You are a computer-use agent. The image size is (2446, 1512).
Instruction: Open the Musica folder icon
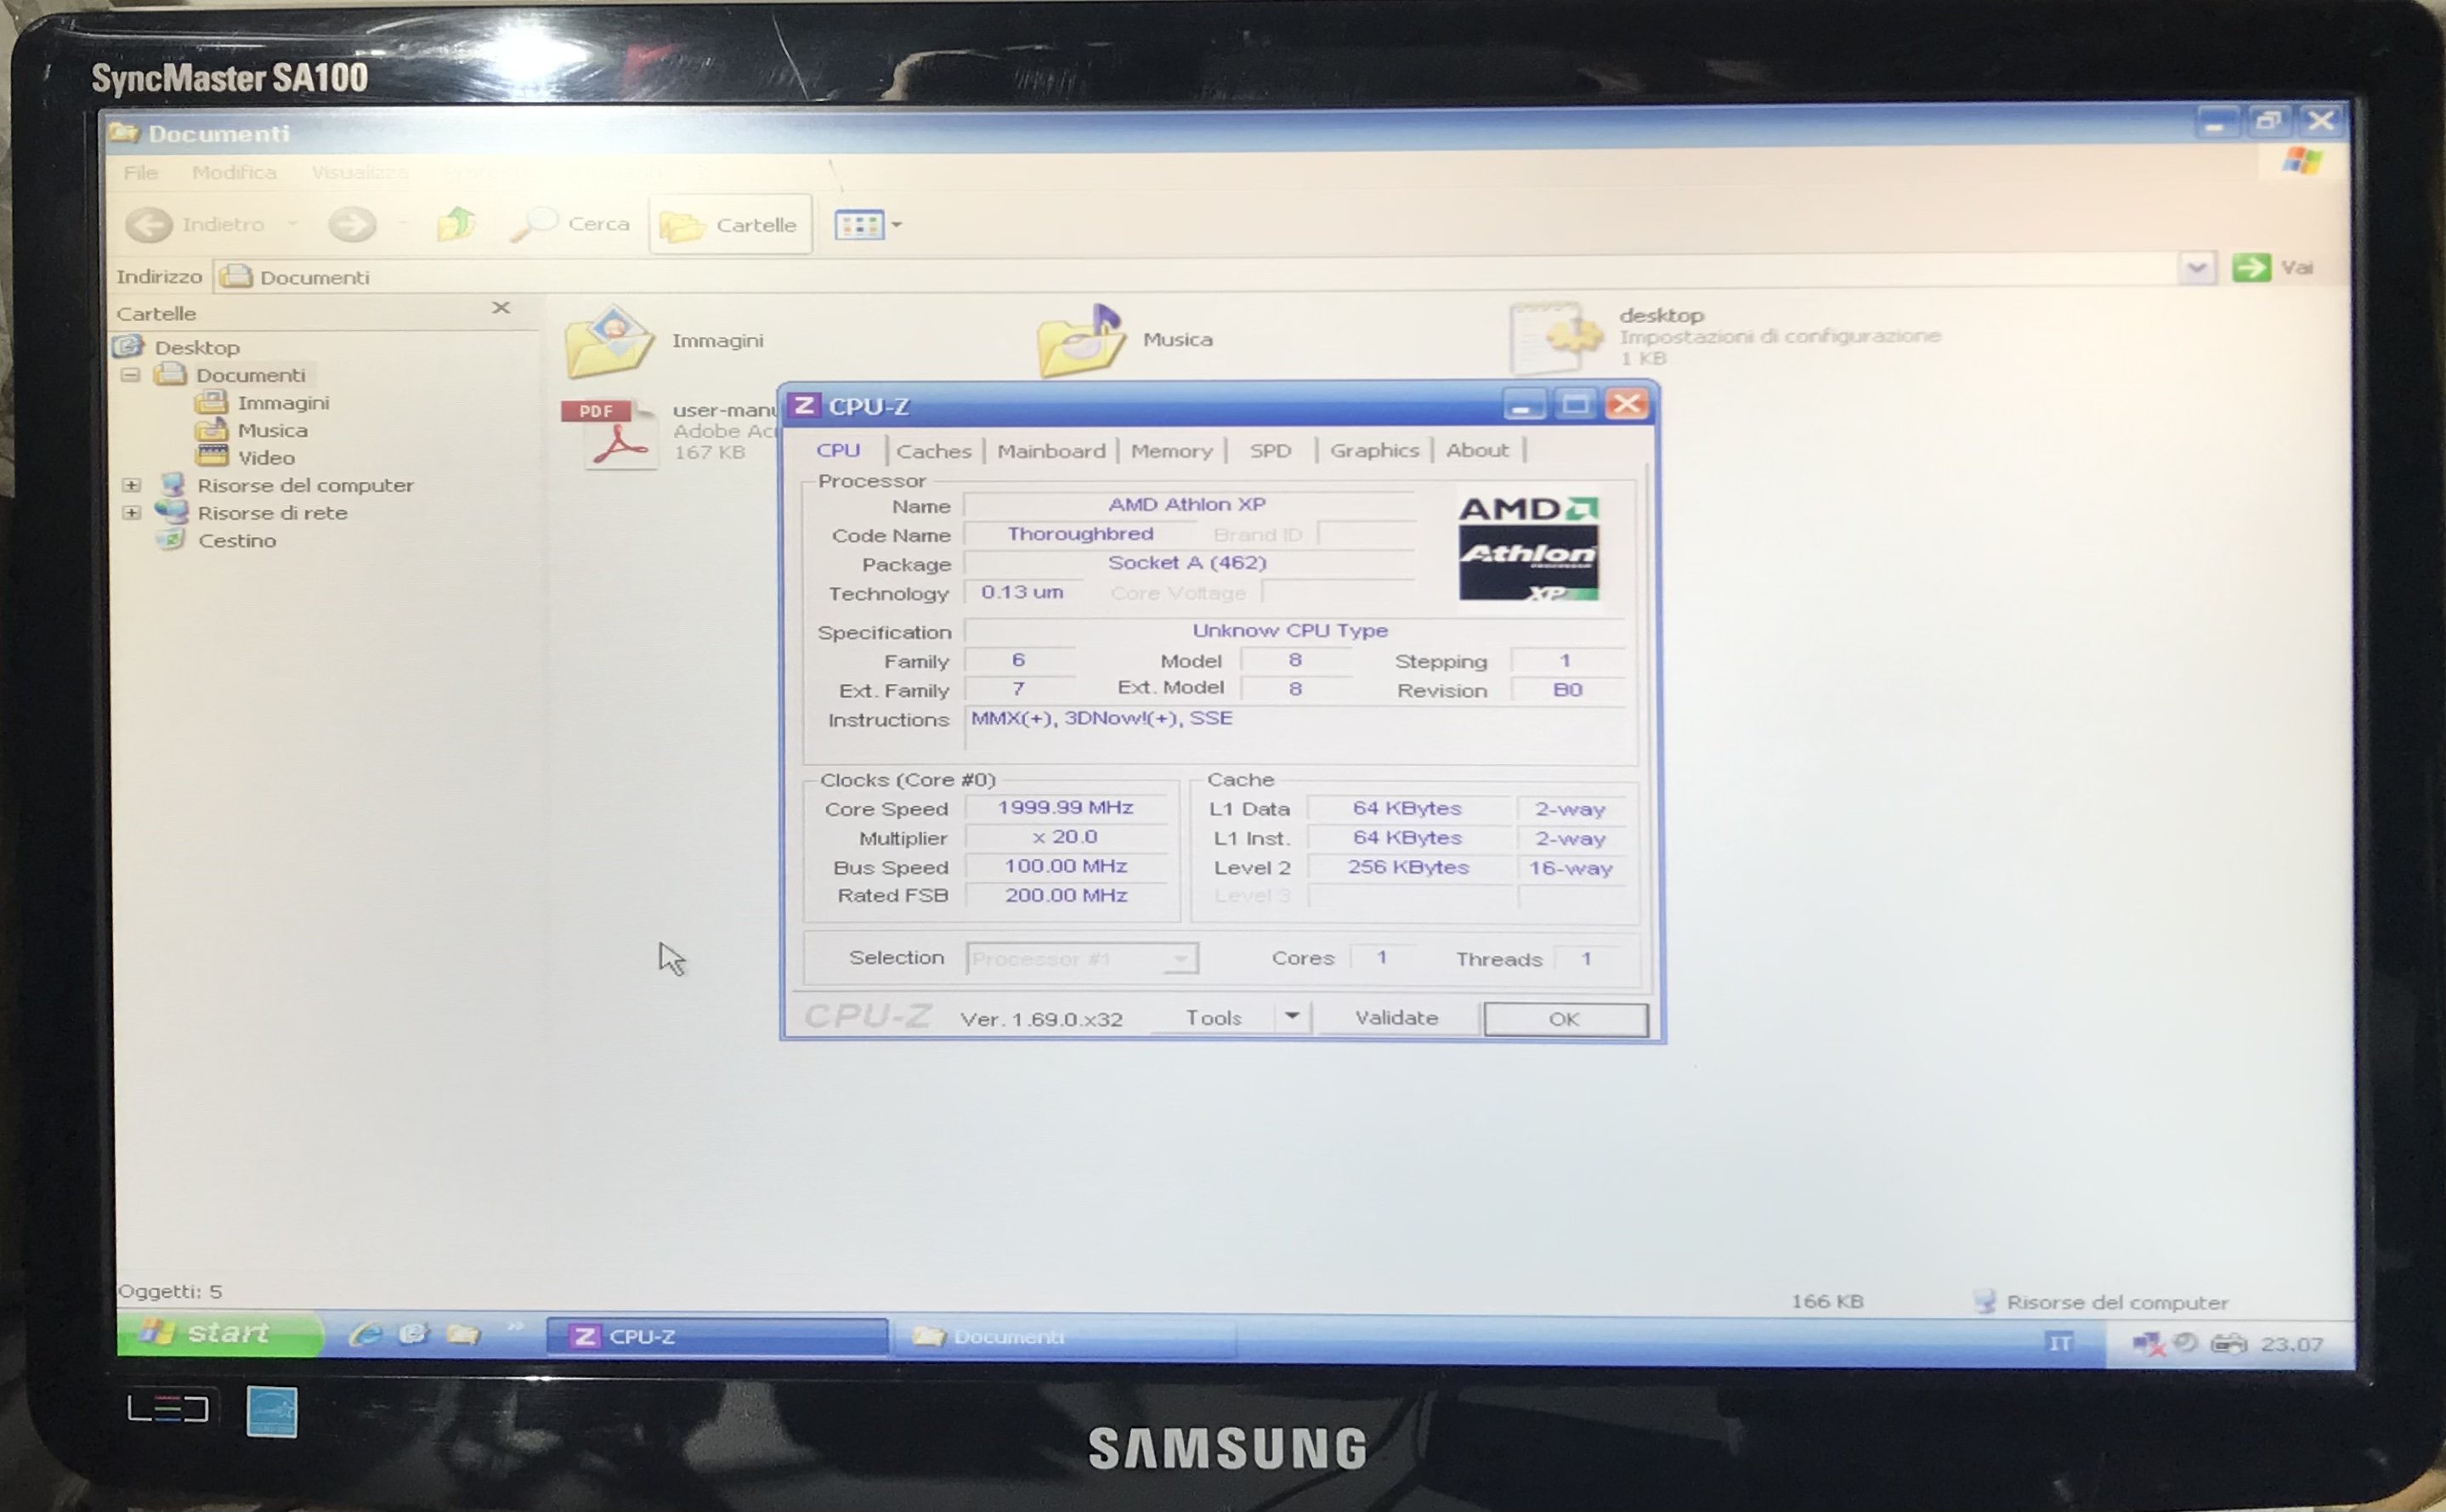[x=1081, y=341]
